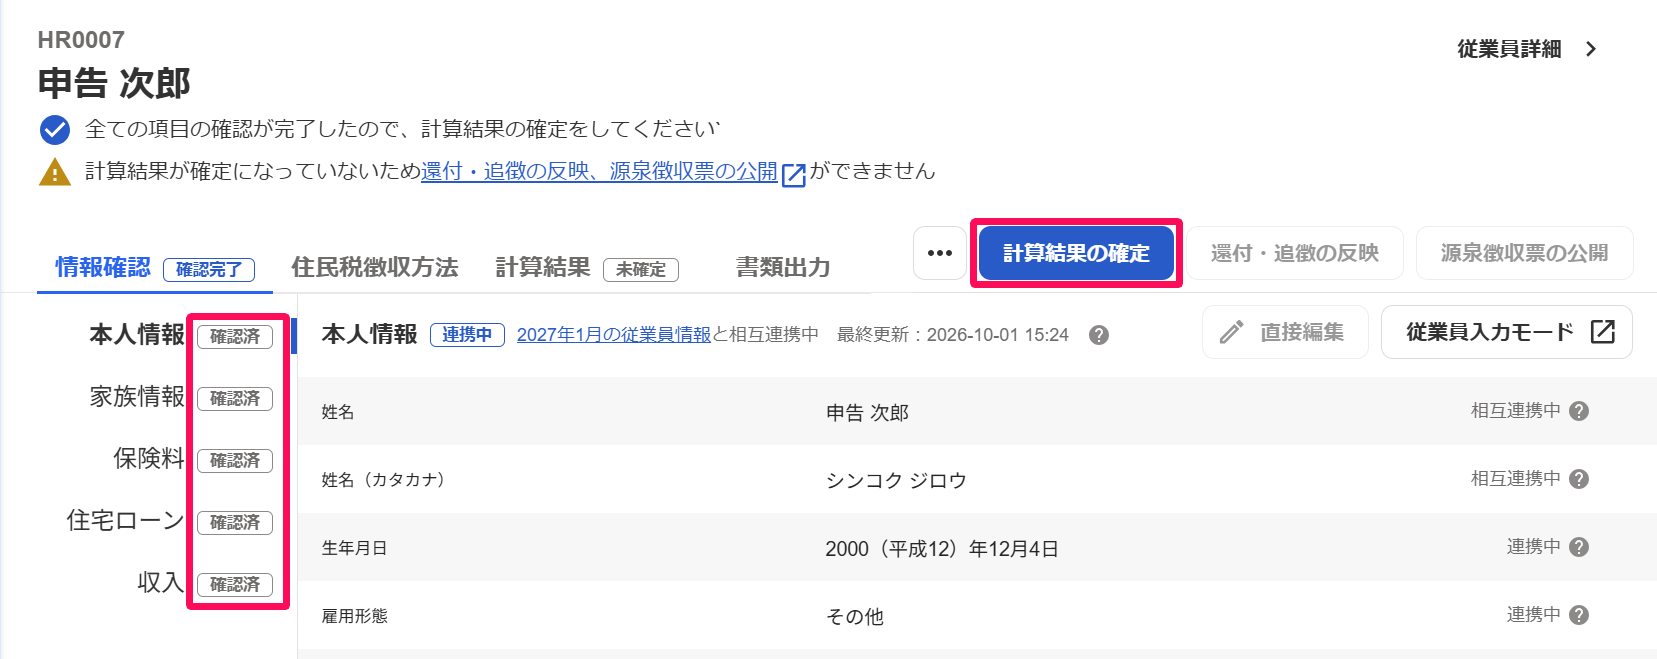Click the 確認完了 badge on 情報確認
Image resolution: width=1657 pixels, height=659 pixels.
point(209,270)
